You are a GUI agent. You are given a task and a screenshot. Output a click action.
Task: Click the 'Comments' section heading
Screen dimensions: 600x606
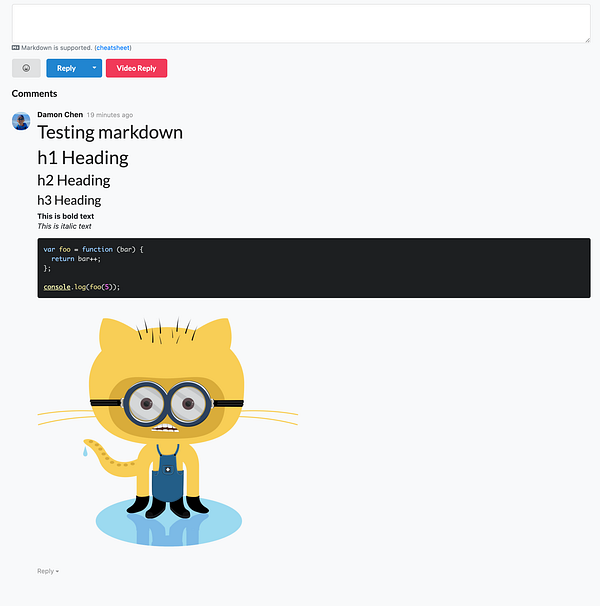click(34, 94)
